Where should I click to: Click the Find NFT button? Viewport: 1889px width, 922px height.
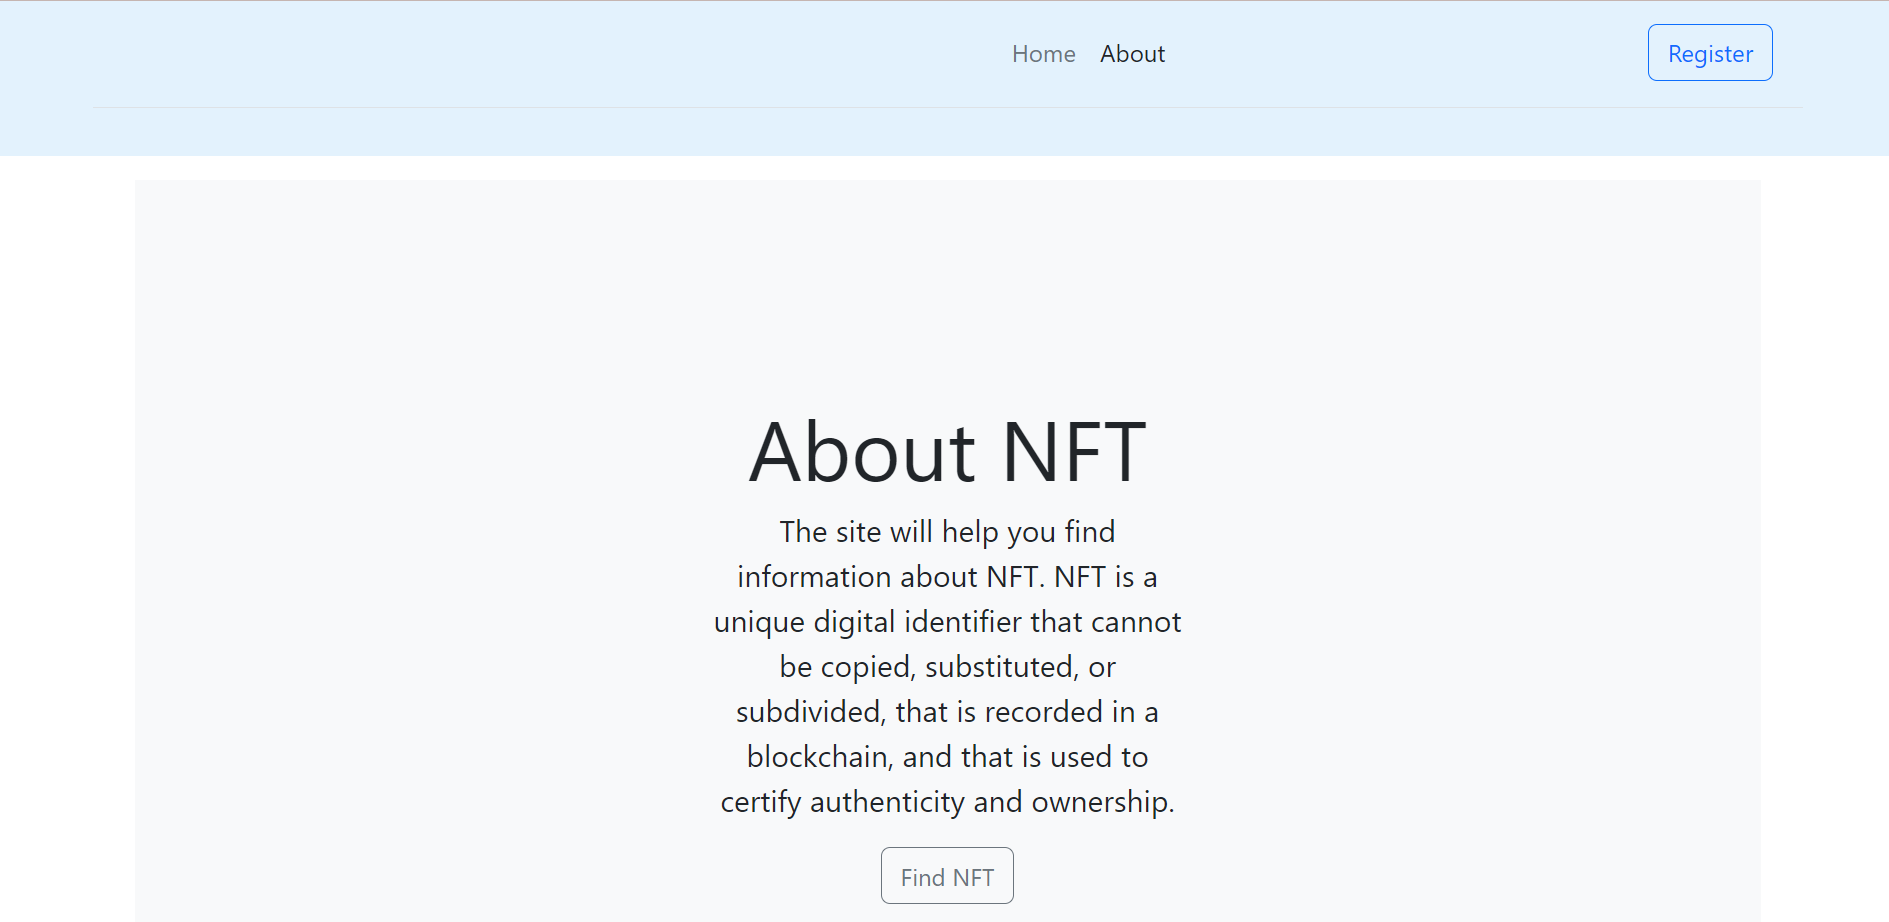[947, 876]
